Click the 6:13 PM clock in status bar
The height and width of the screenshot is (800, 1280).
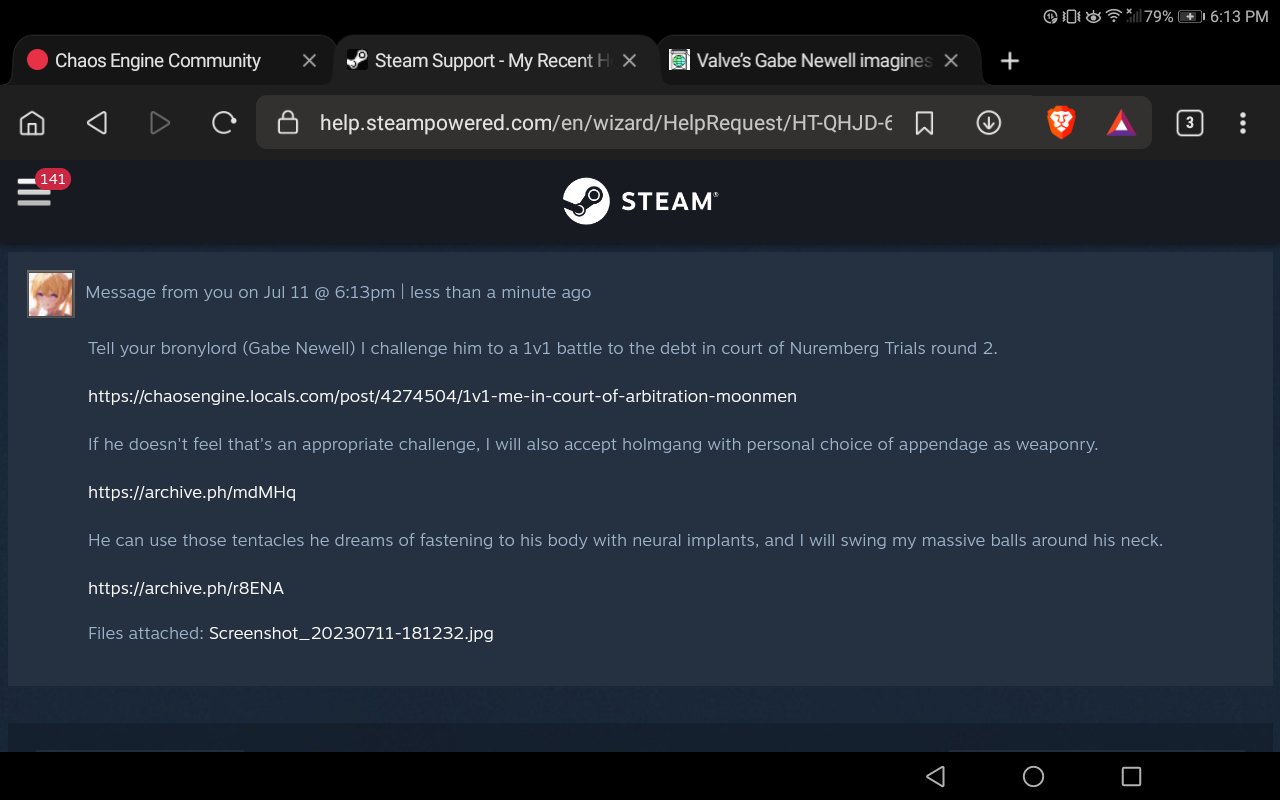point(1239,16)
